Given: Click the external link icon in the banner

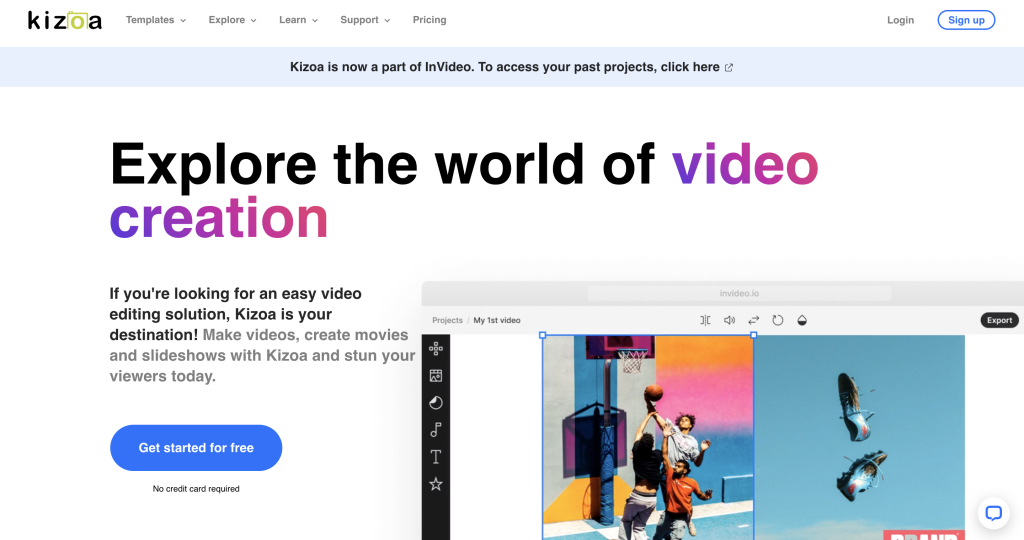Looking at the screenshot, I should pyautogui.click(x=729, y=67).
